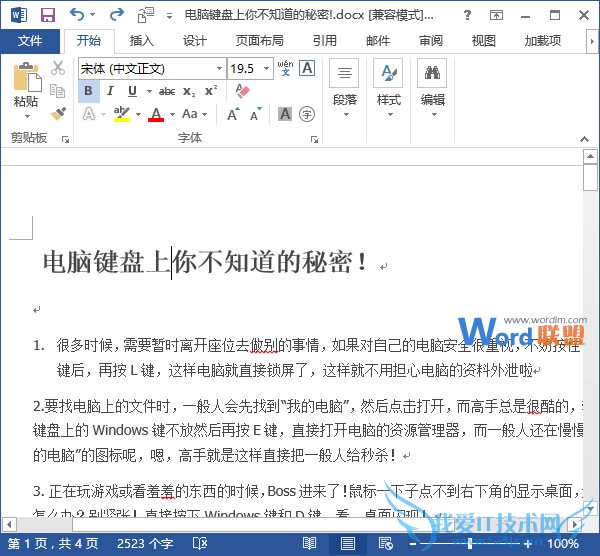Screen dimensions: 600x556
Task: Customize quick access toolbar dropdown
Action: pyautogui.click(x=169, y=16)
